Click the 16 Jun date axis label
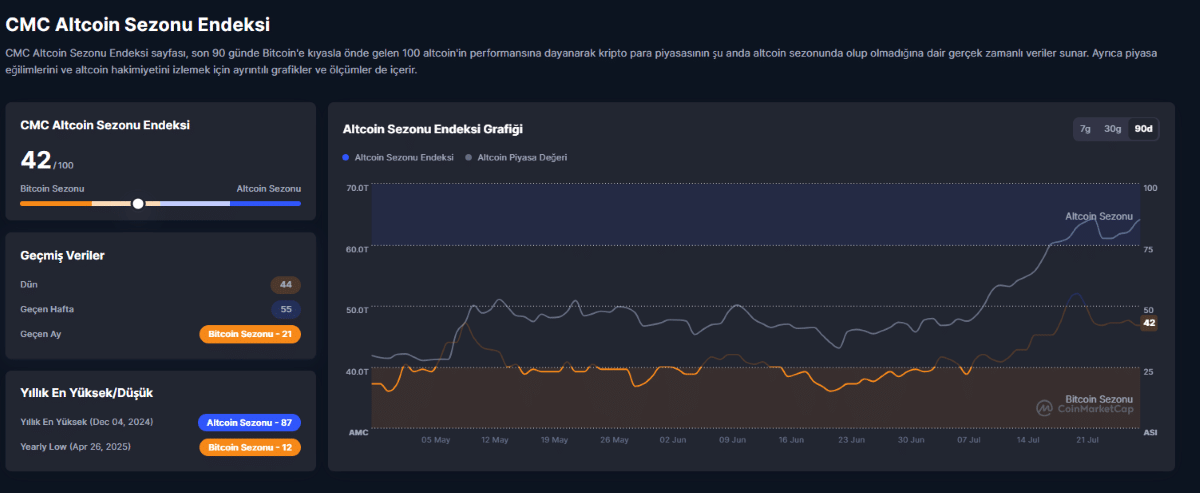 coord(791,439)
